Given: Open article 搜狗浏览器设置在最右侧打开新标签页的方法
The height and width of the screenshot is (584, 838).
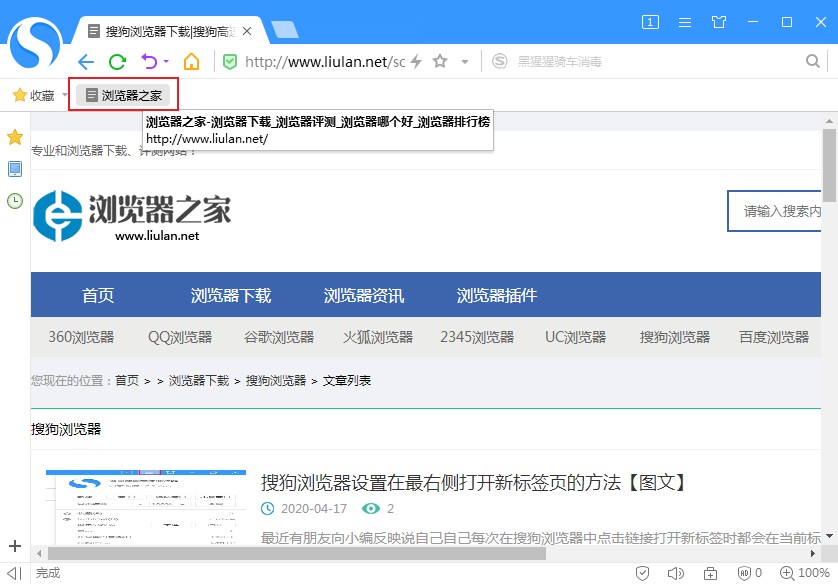Looking at the screenshot, I should (474, 482).
